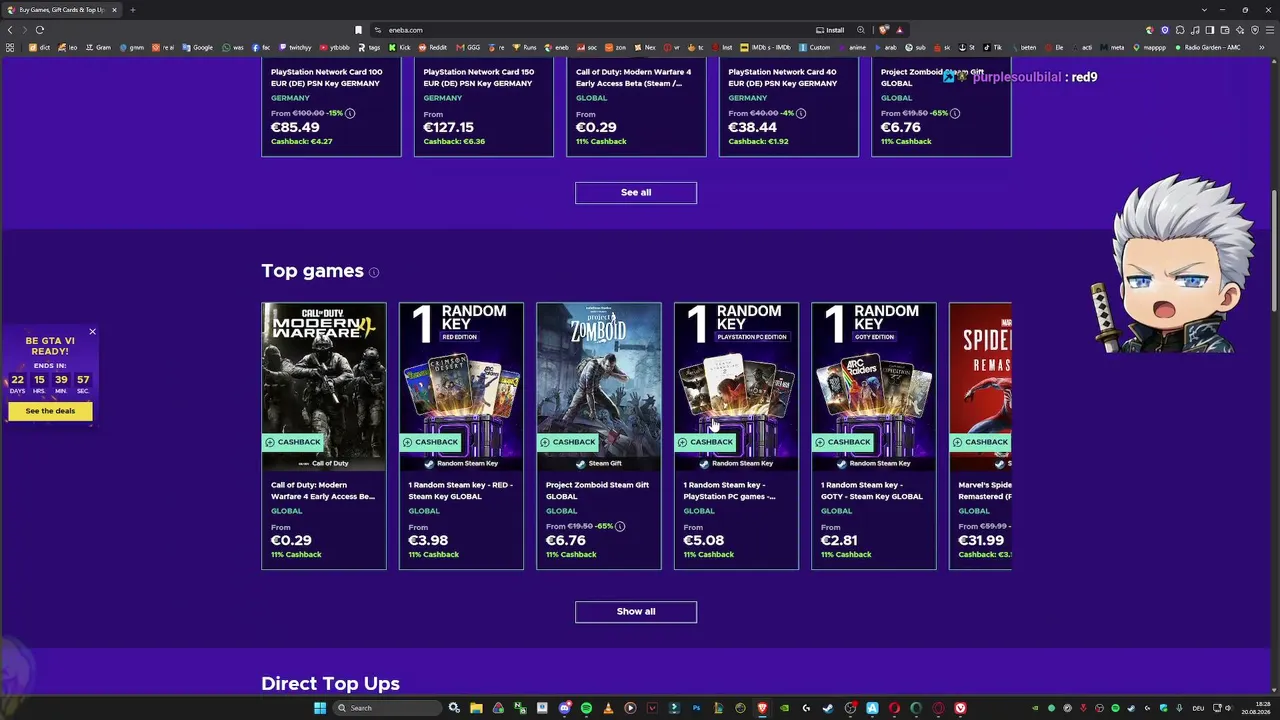Screen dimensions: 1280x720
Task: Click the €38.44 price text
Action: [x=753, y=128]
